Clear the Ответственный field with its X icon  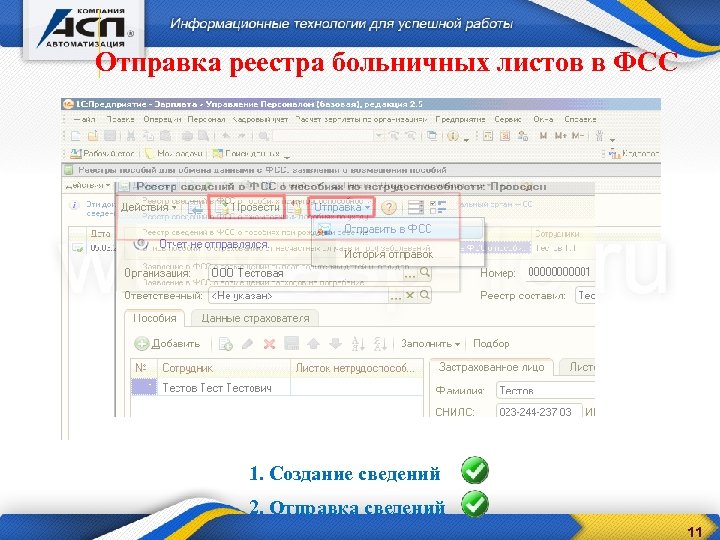tap(410, 295)
